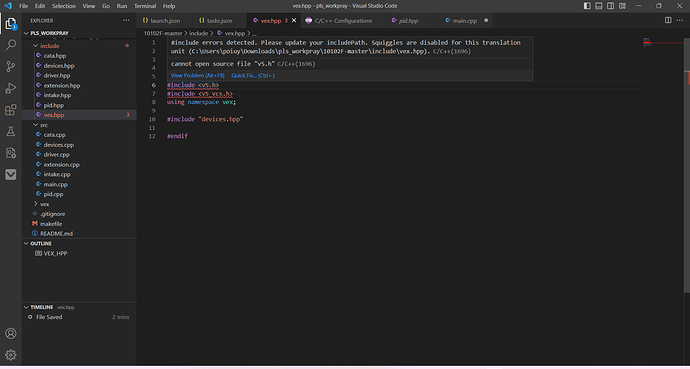This screenshot has height=369, width=690.
Task: Open the Help menu
Action: point(169,6)
